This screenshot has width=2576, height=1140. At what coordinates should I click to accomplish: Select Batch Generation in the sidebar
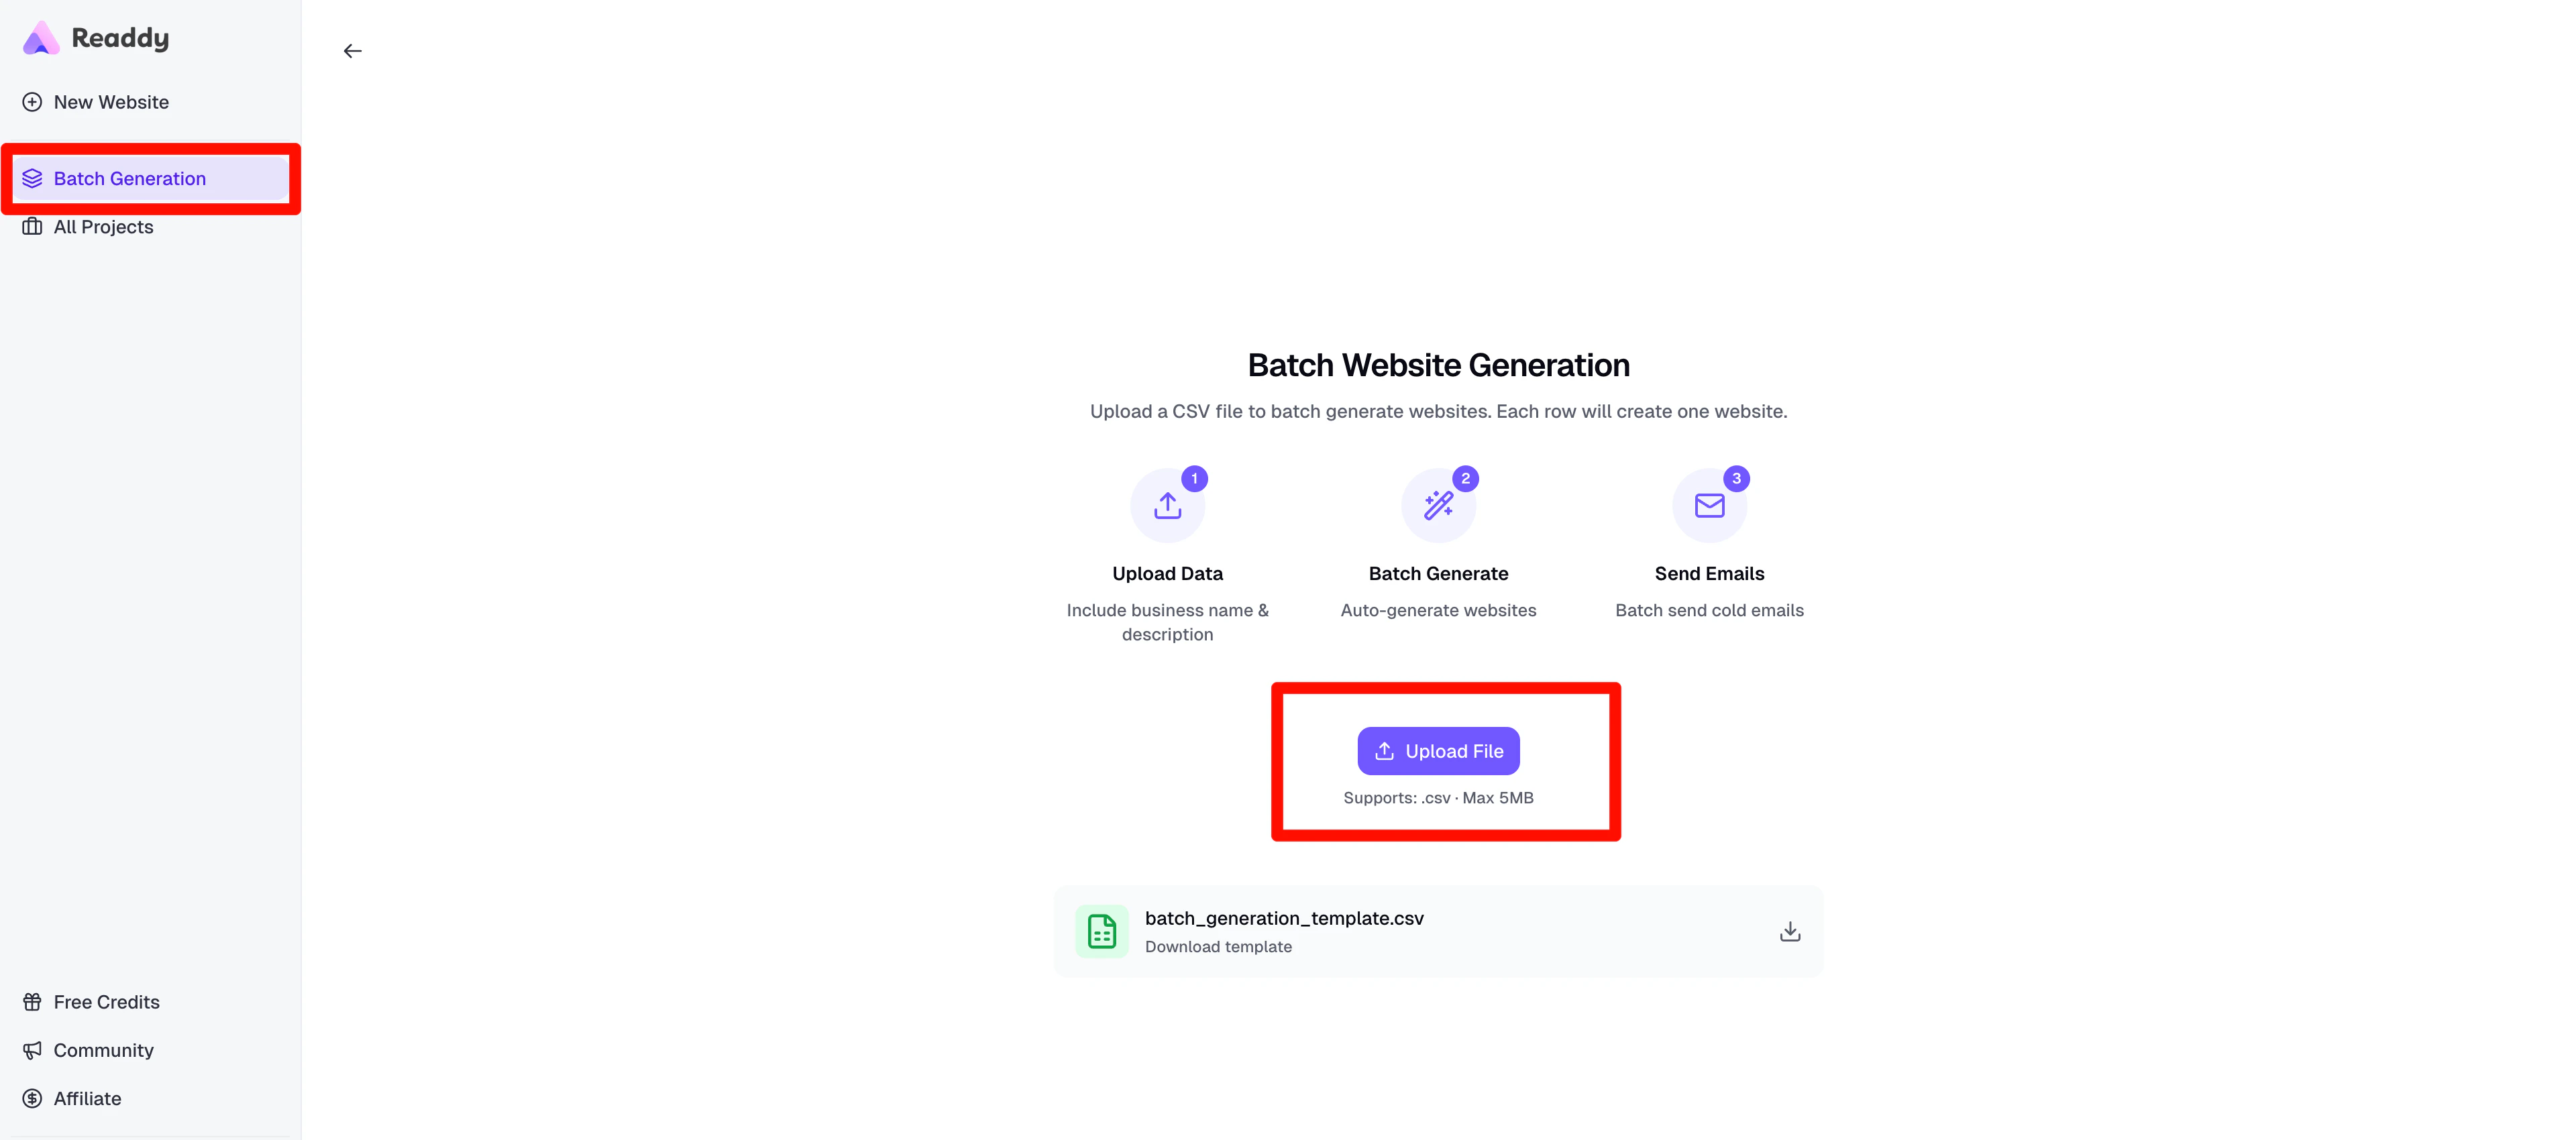129,178
